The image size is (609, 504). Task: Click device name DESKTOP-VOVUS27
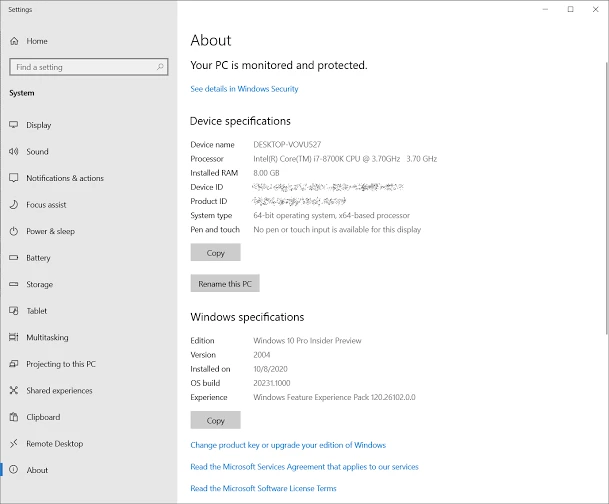287,144
